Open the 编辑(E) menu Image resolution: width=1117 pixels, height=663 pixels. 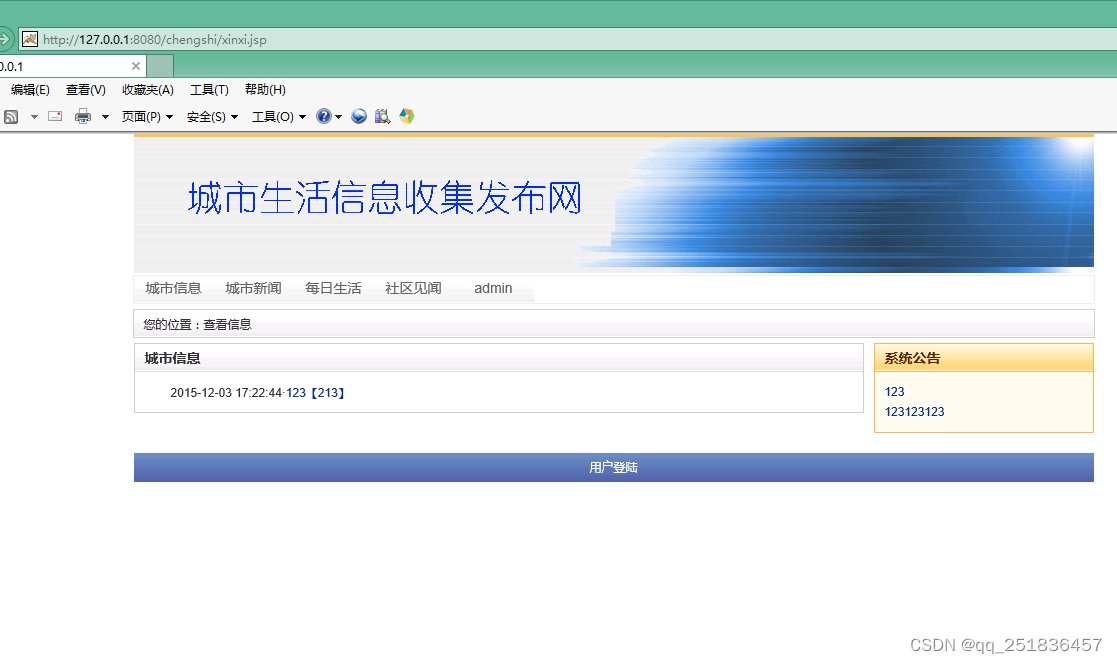pos(29,89)
